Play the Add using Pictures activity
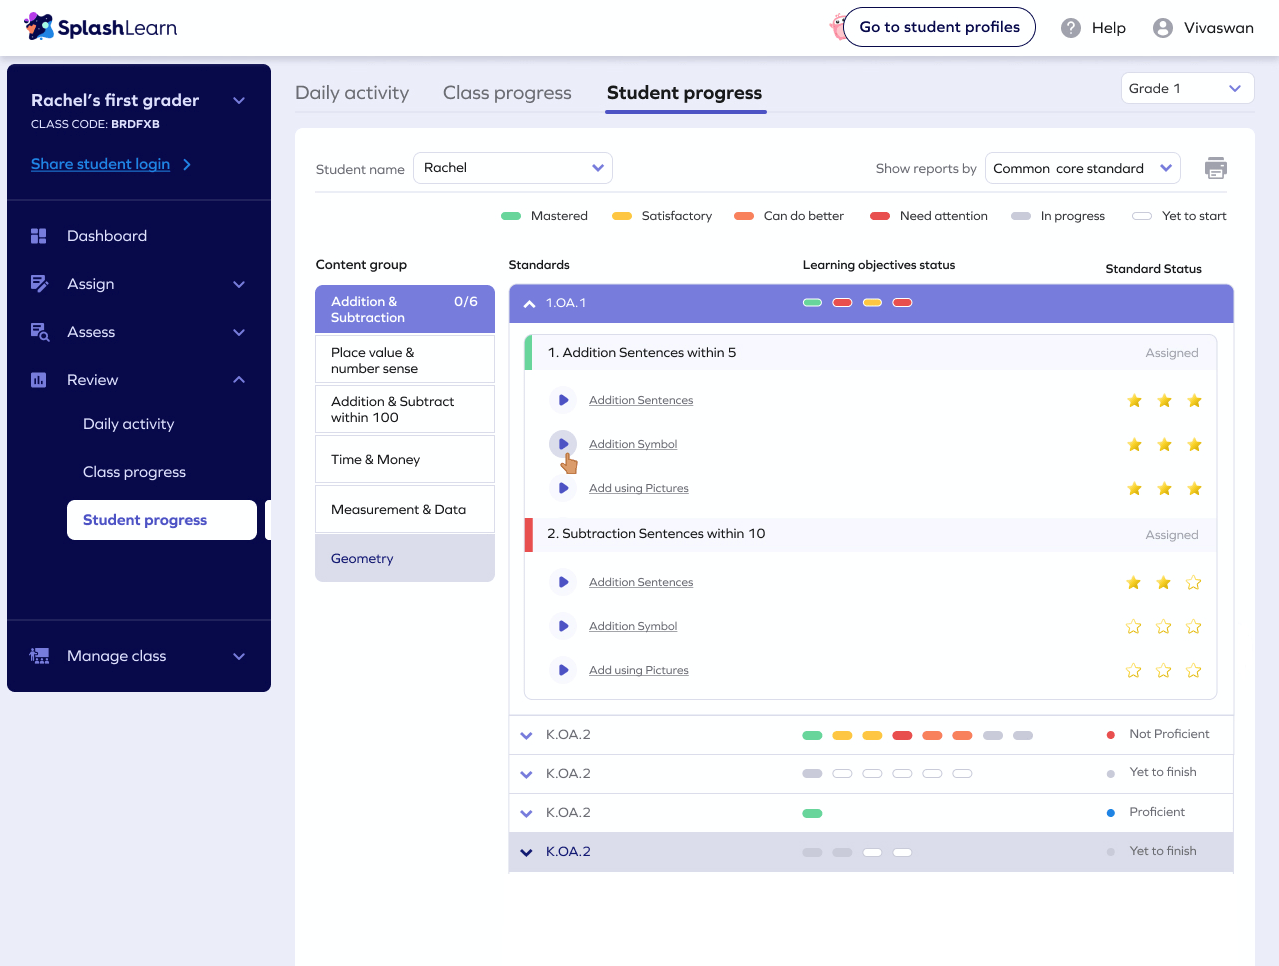Image resolution: width=1279 pixels, height=966 pixels. [x=563, y=488]
